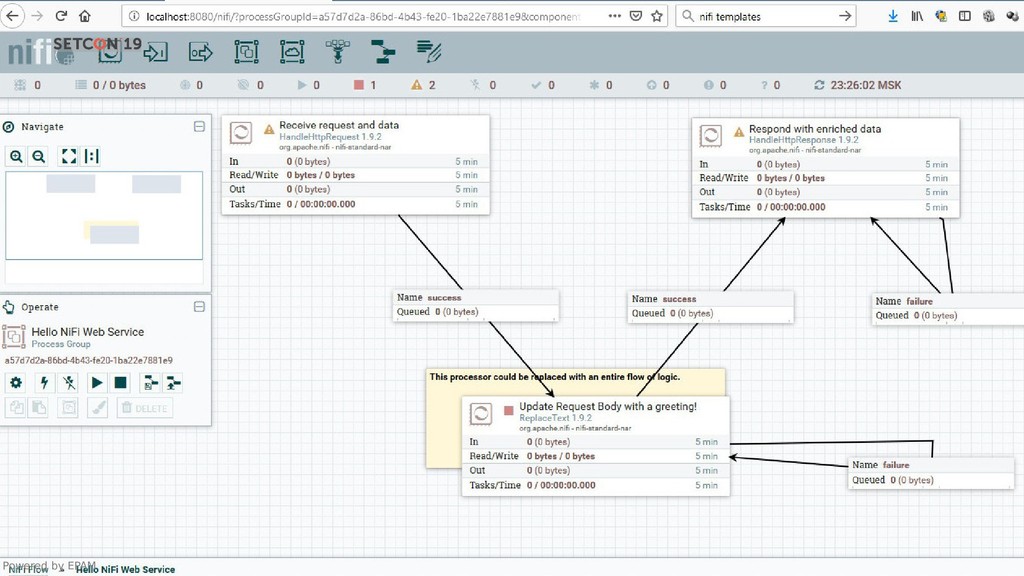The image size is (1024, 576).
Task: Collapse the Navigate panel
Action: [199, 127]
